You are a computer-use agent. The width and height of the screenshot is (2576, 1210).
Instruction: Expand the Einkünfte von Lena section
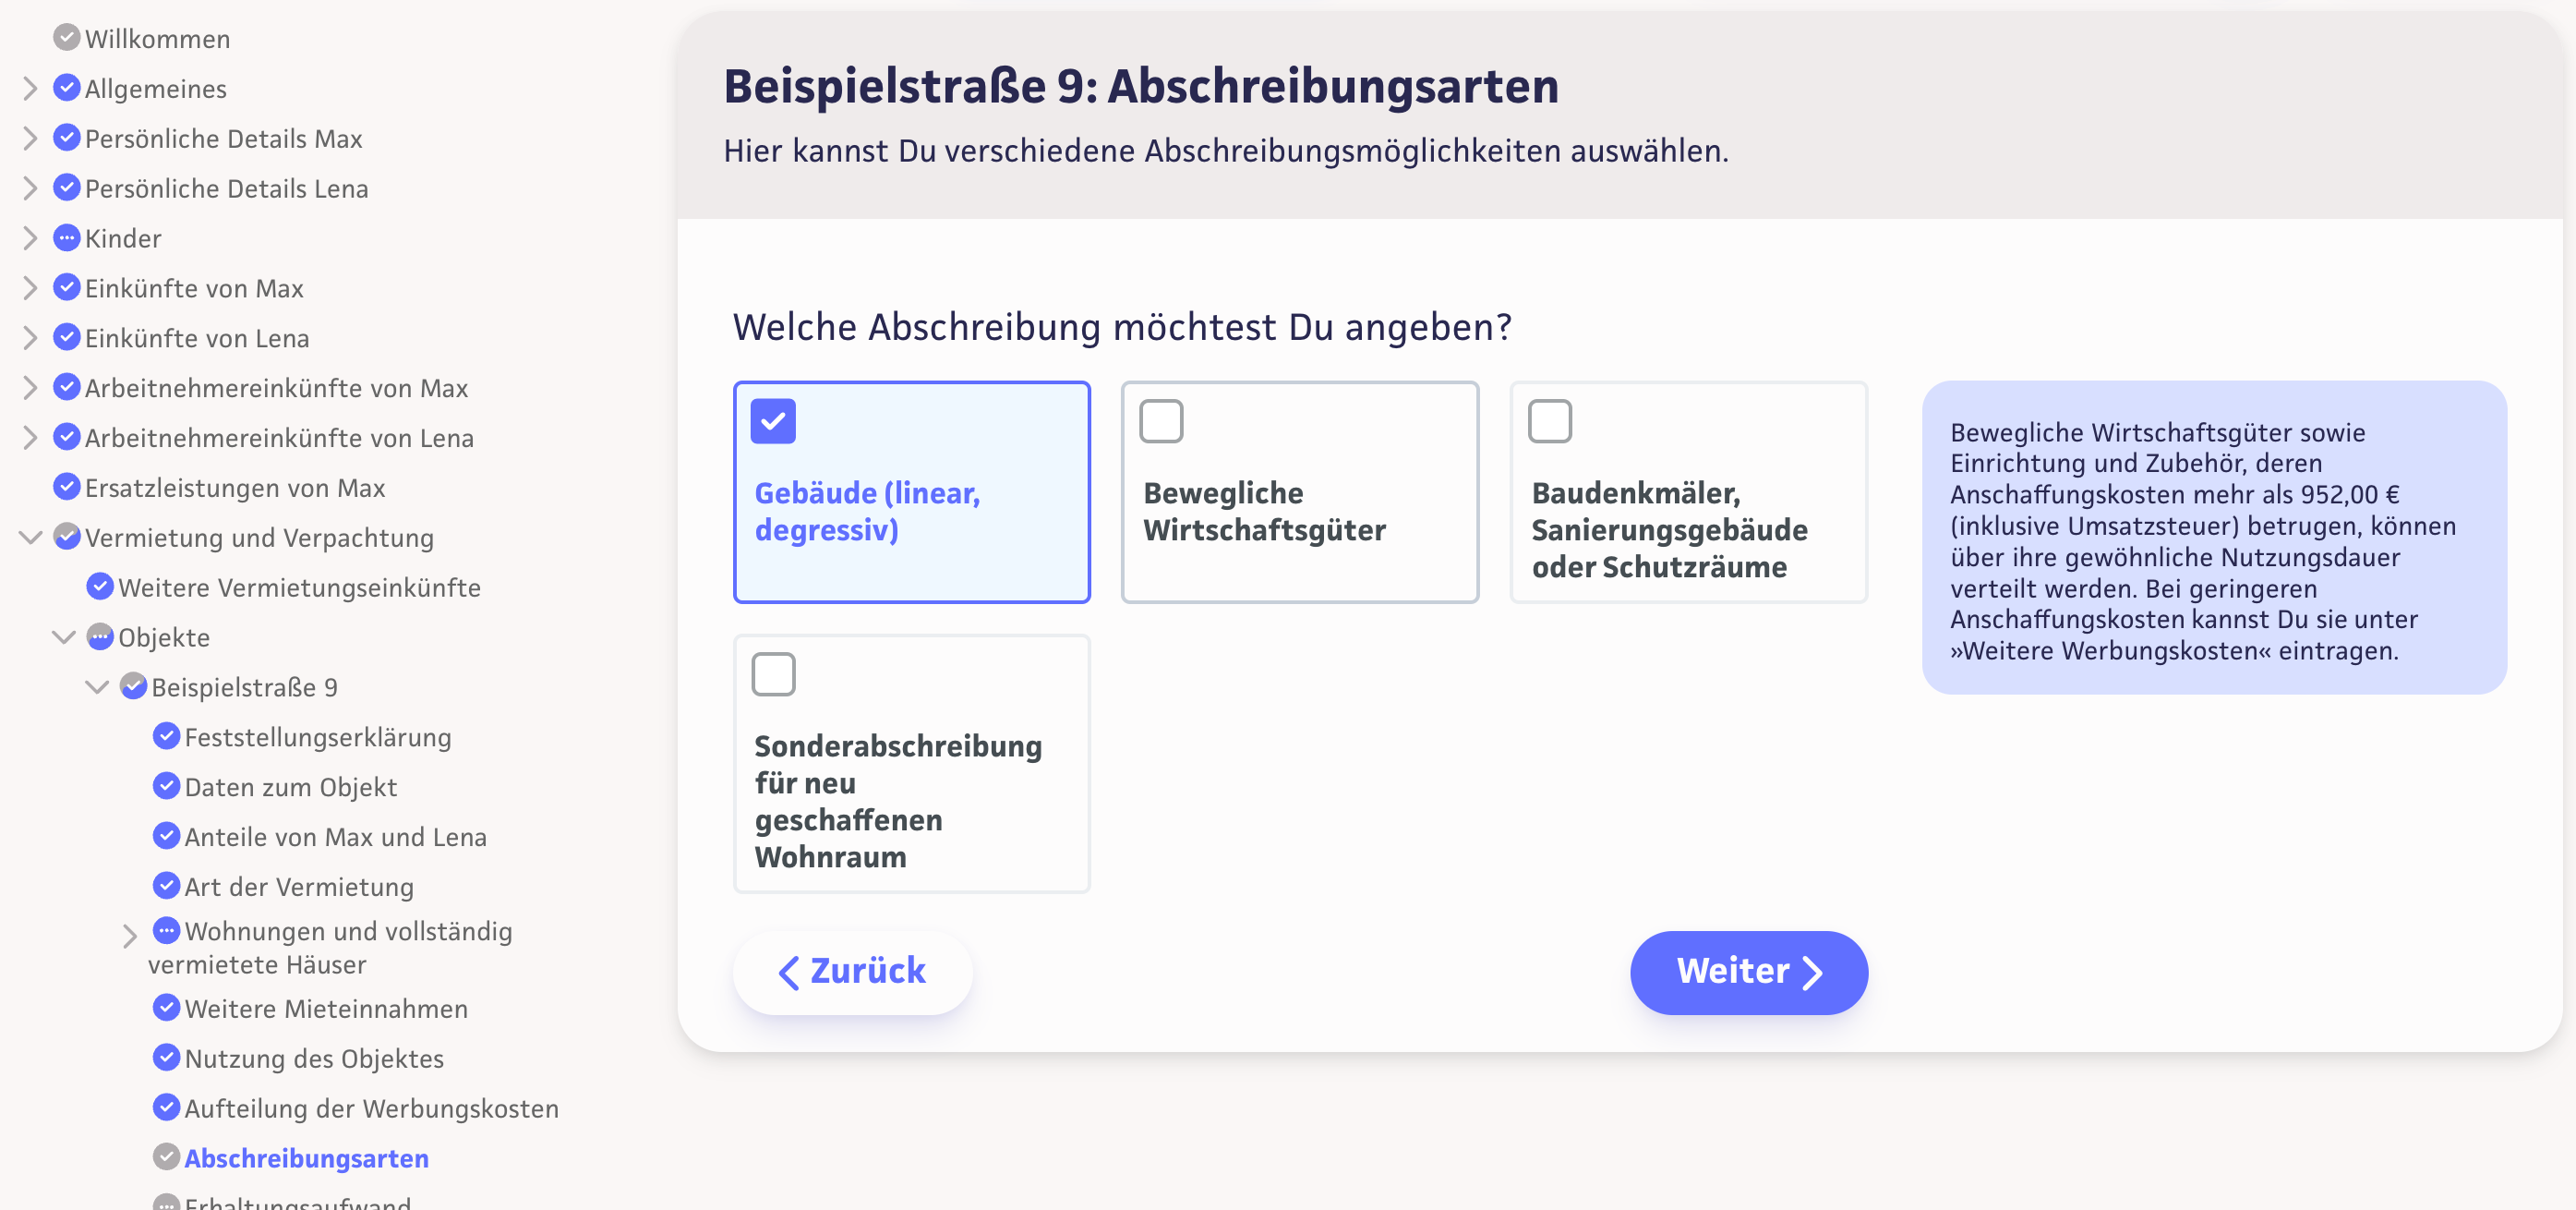30,338
